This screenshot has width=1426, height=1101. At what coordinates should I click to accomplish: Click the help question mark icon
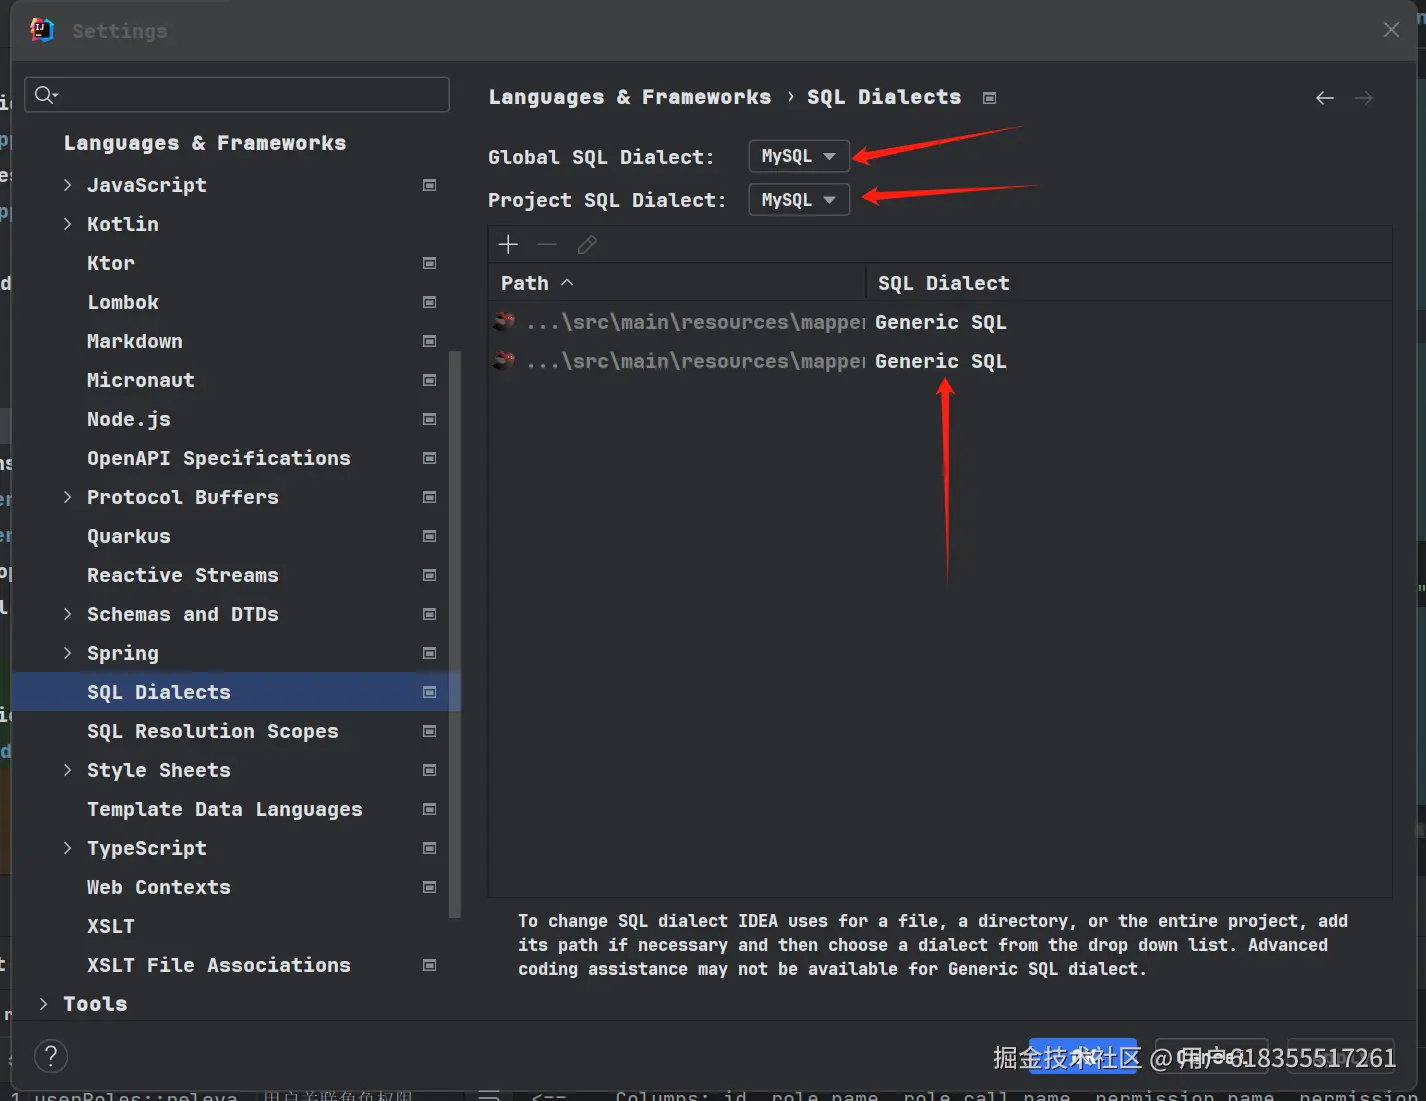[x=51, y=1056]
